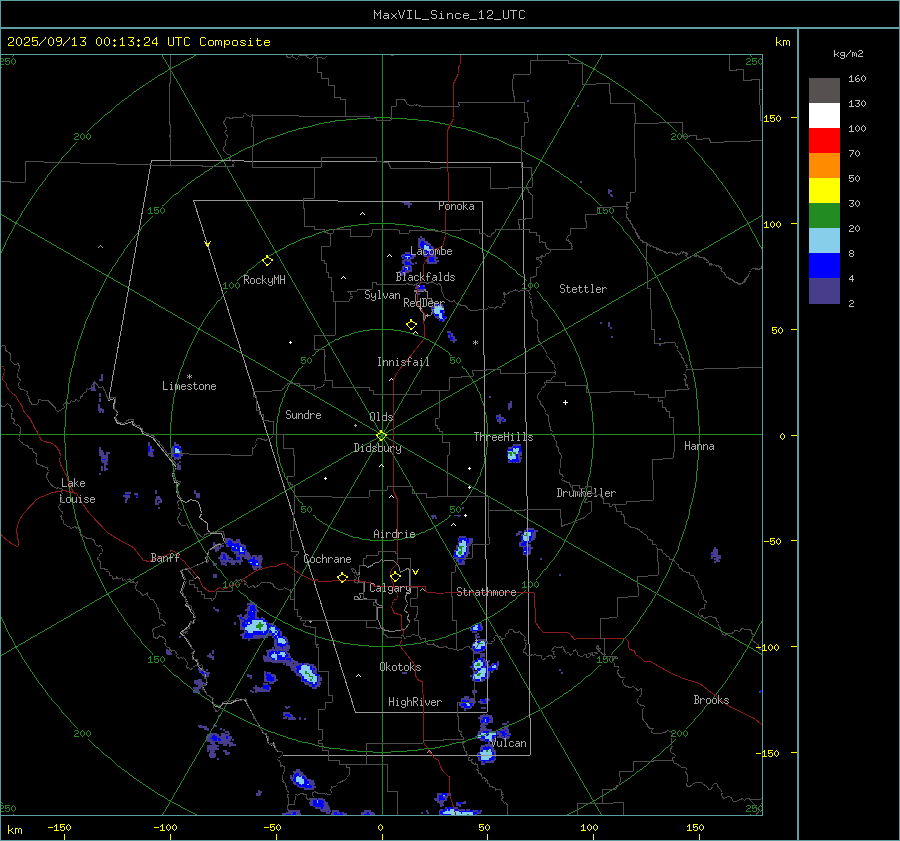The image size is (900, 841).
Task: Click the legend value 160
Action: tap(857, 79)
